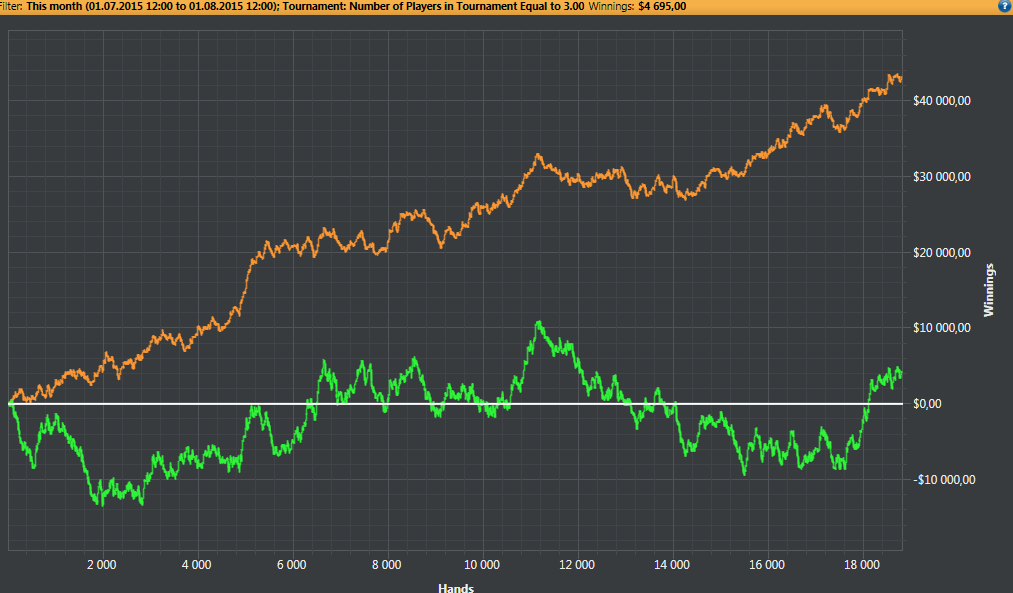
Task: Select the '12 000' x-axis label
Action: pos(576,565)
